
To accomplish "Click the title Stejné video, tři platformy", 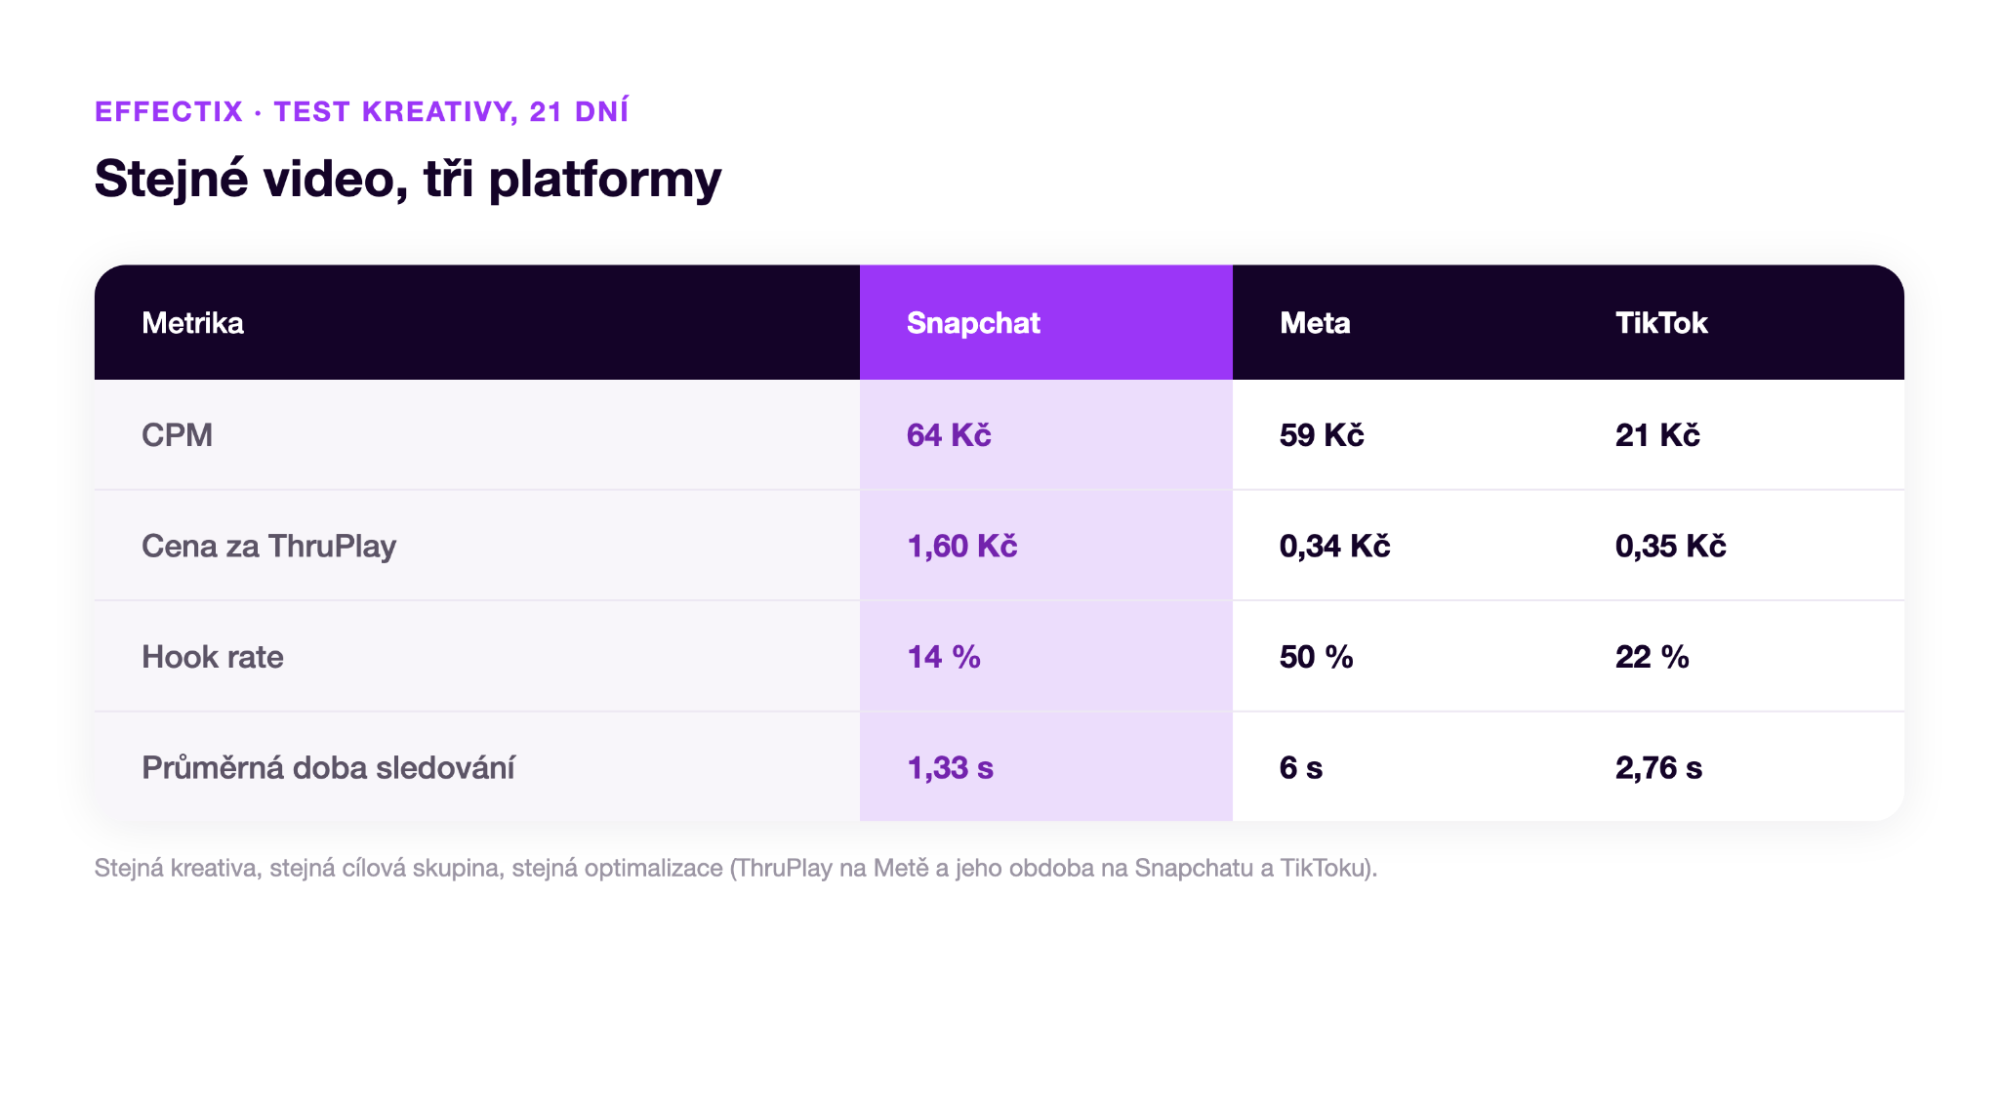I will click(x=407, y=180).
